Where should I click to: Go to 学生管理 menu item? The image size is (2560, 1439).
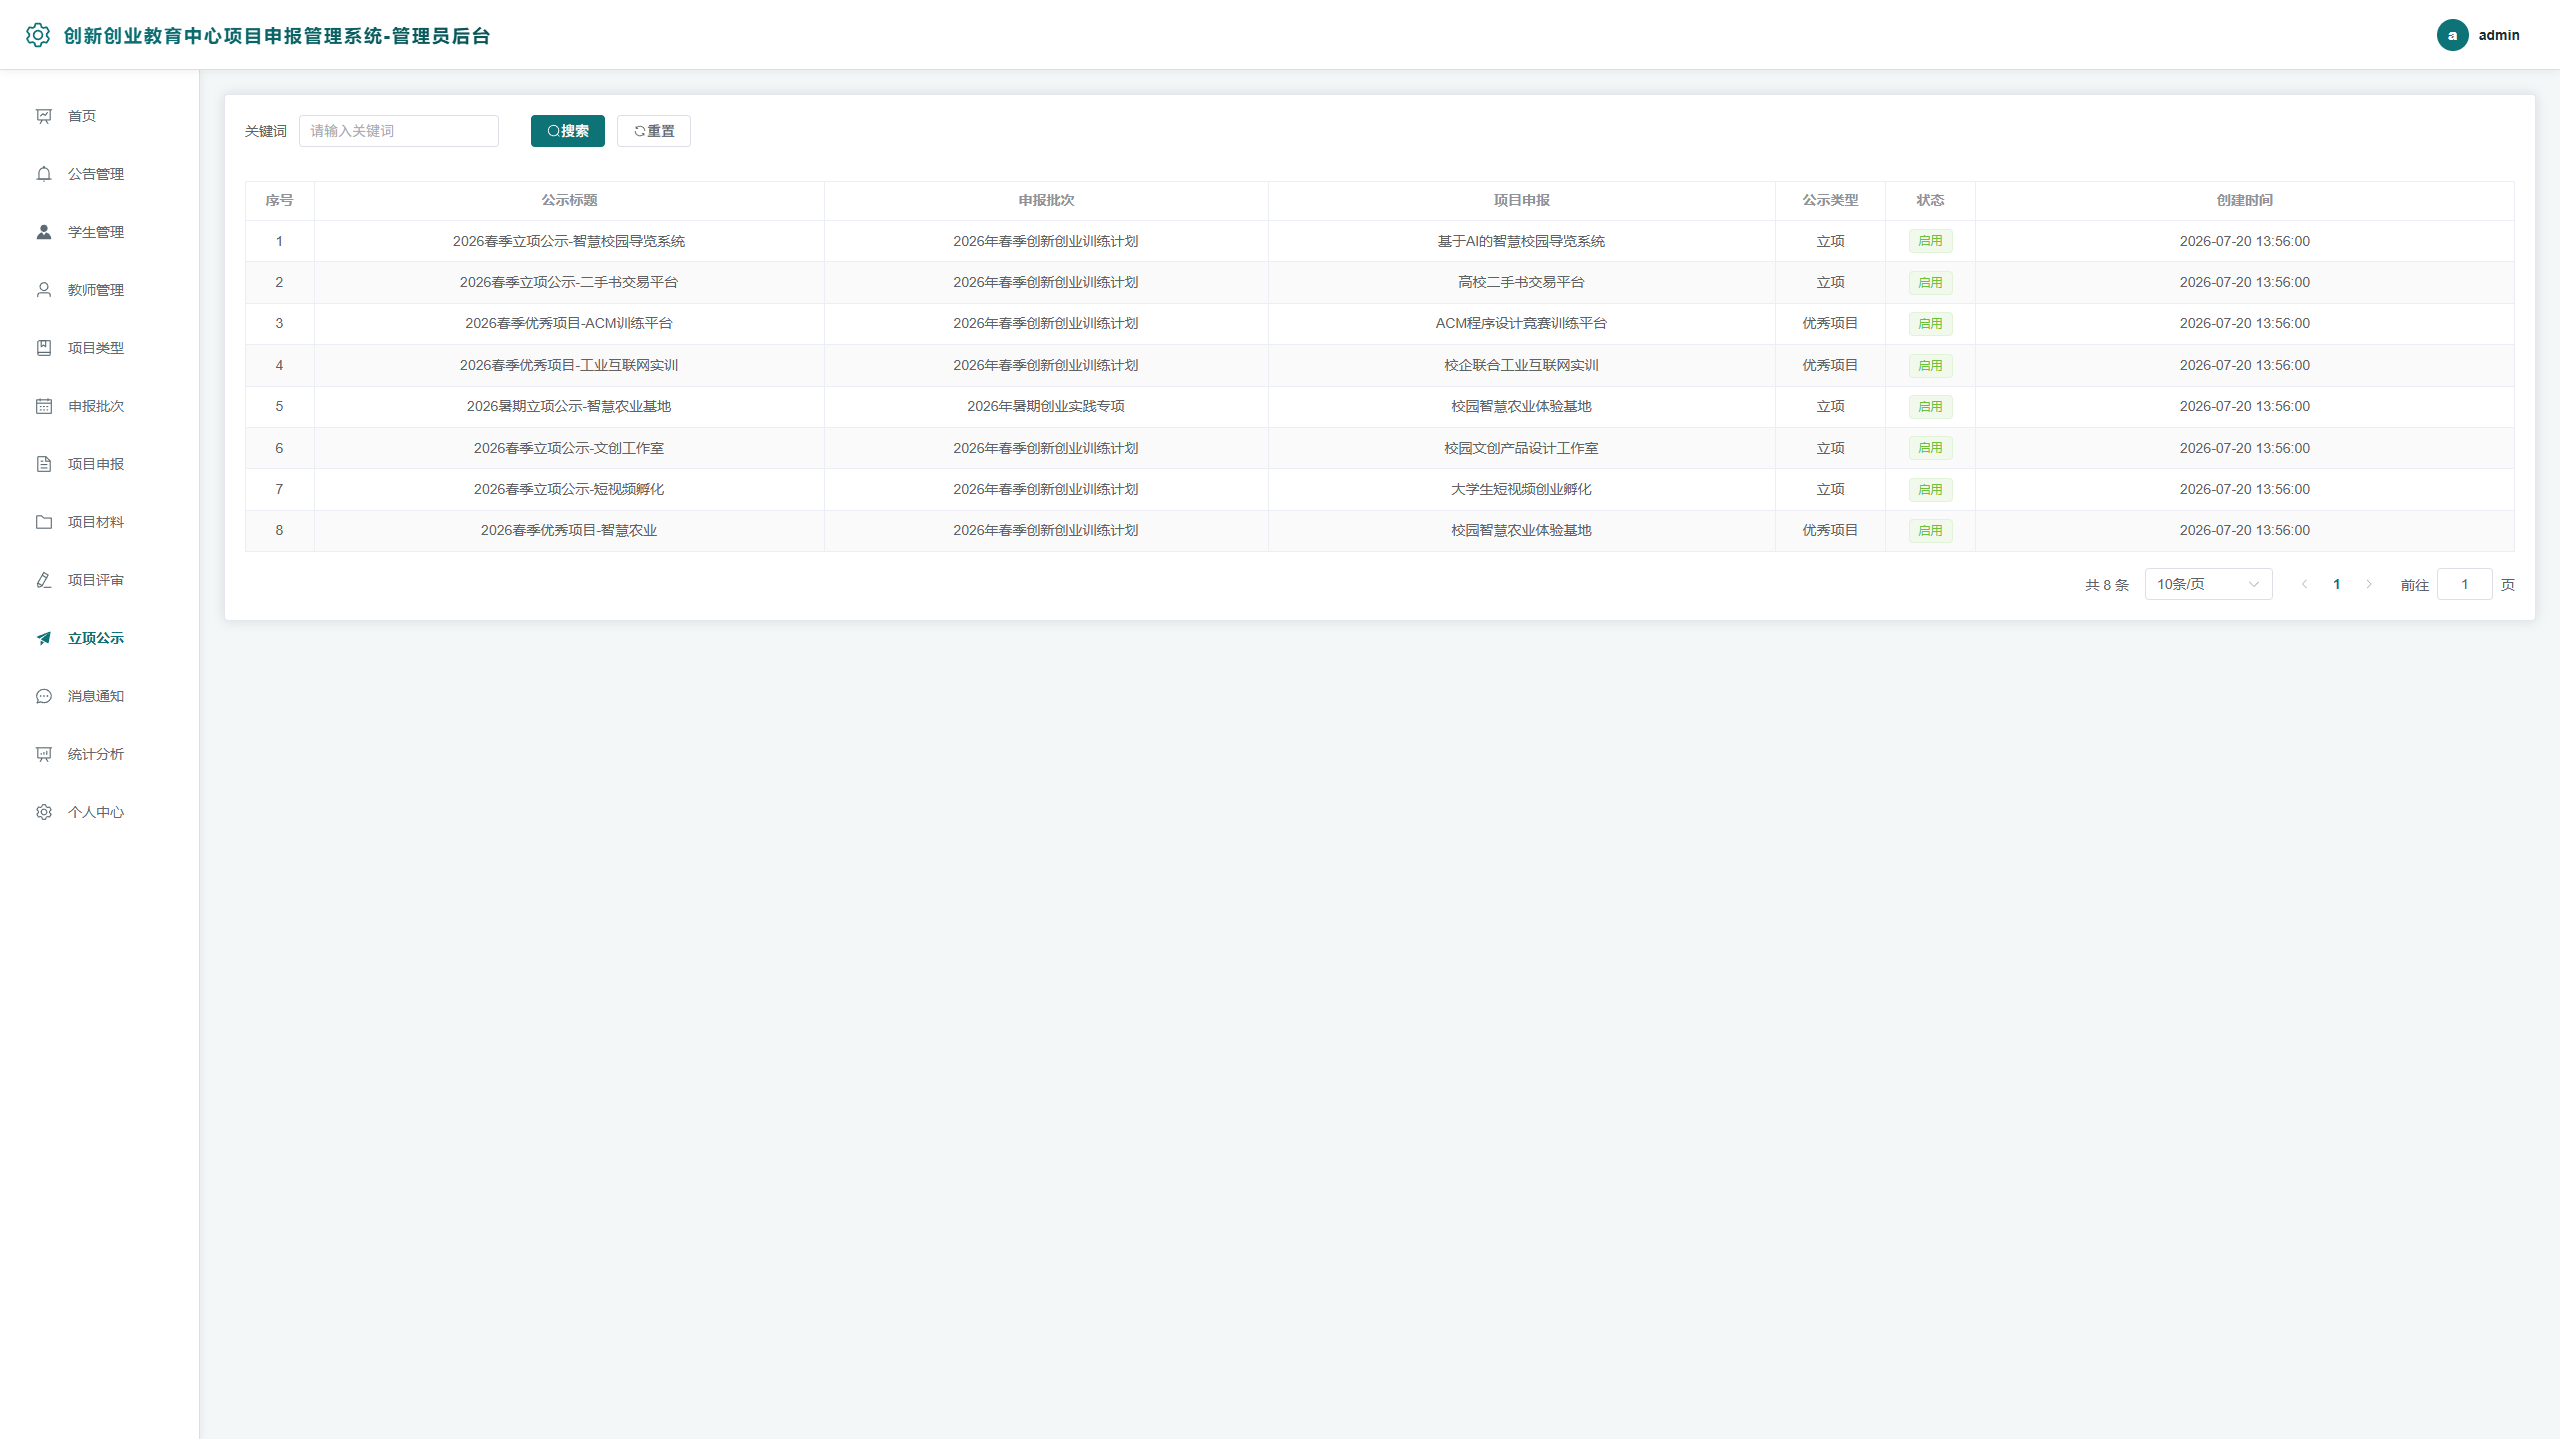pyautogui.click(x=100, y=232)
